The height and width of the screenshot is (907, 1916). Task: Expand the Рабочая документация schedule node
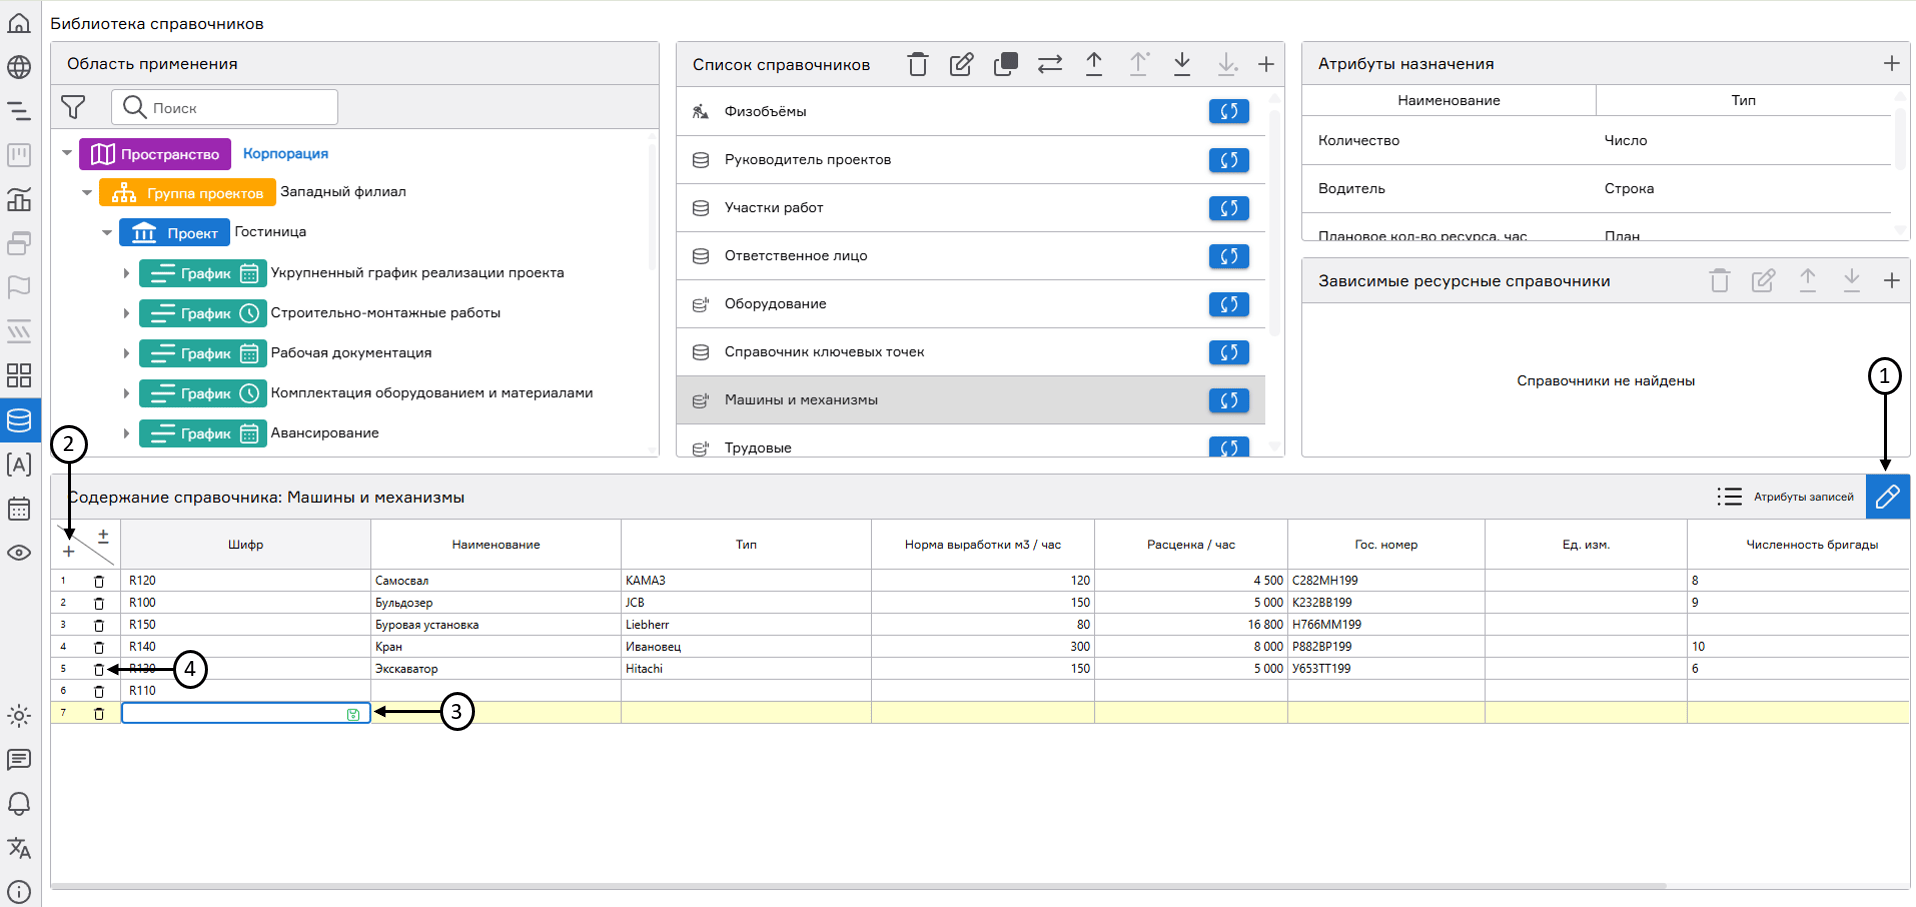pyautogui.click(x=126, y=353)
